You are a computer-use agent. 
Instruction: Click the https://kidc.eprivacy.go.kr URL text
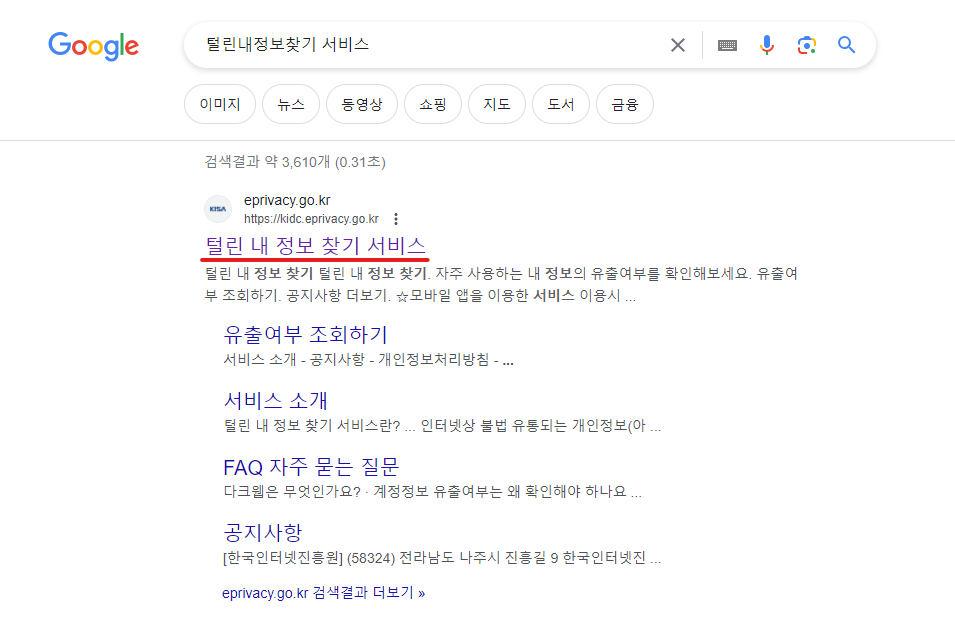click(311, 219)
